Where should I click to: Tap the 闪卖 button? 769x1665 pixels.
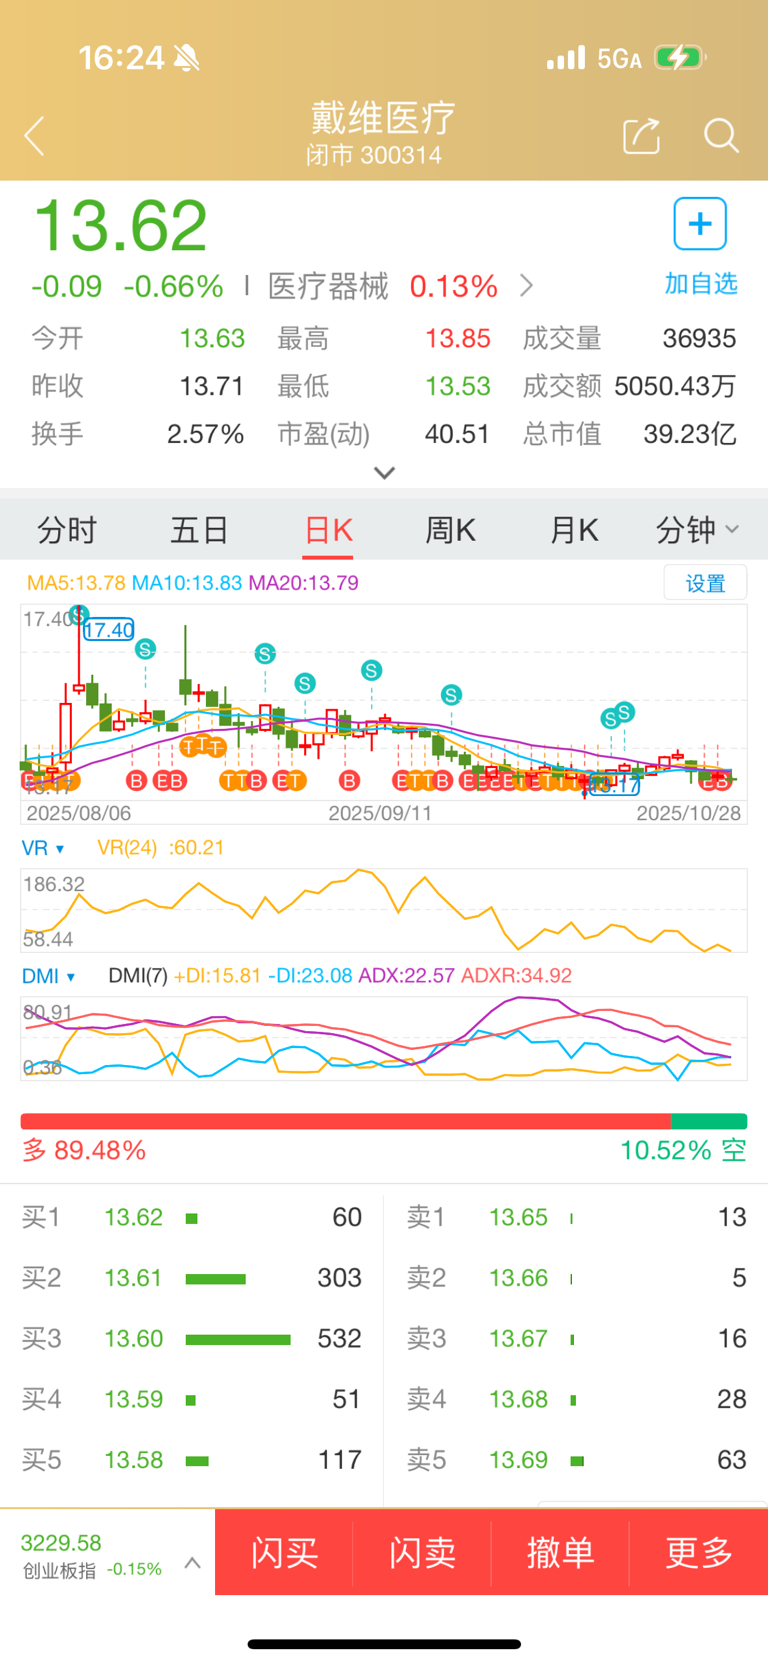point(422,1552)
